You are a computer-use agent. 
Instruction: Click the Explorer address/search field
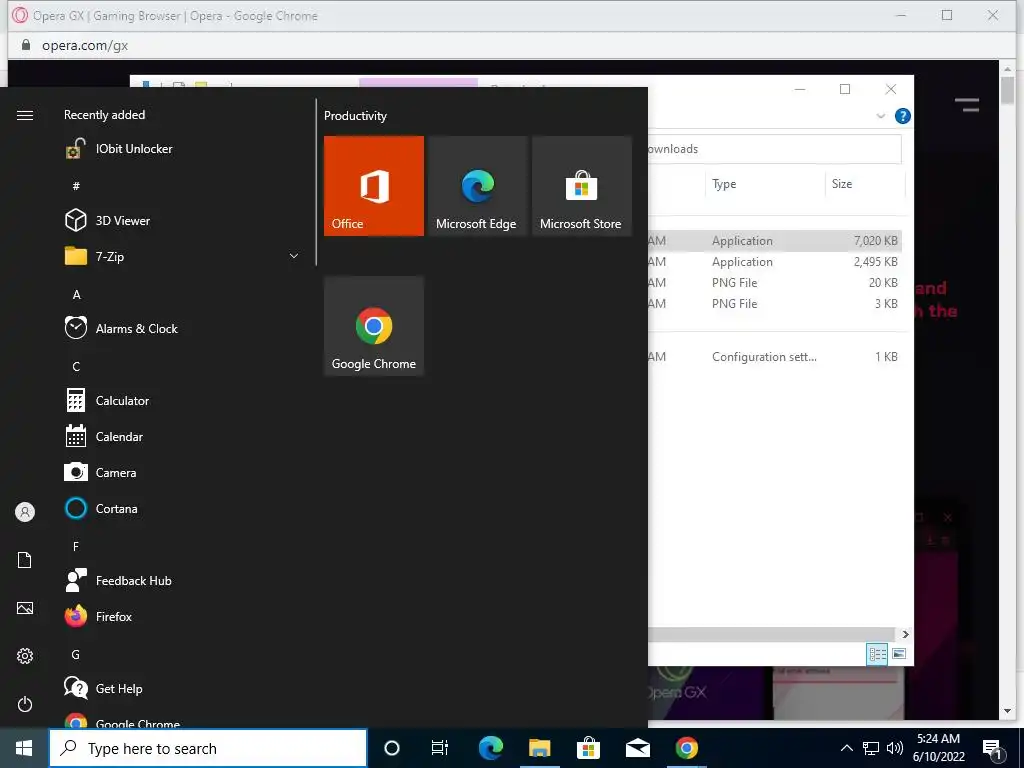click(775, 149)
